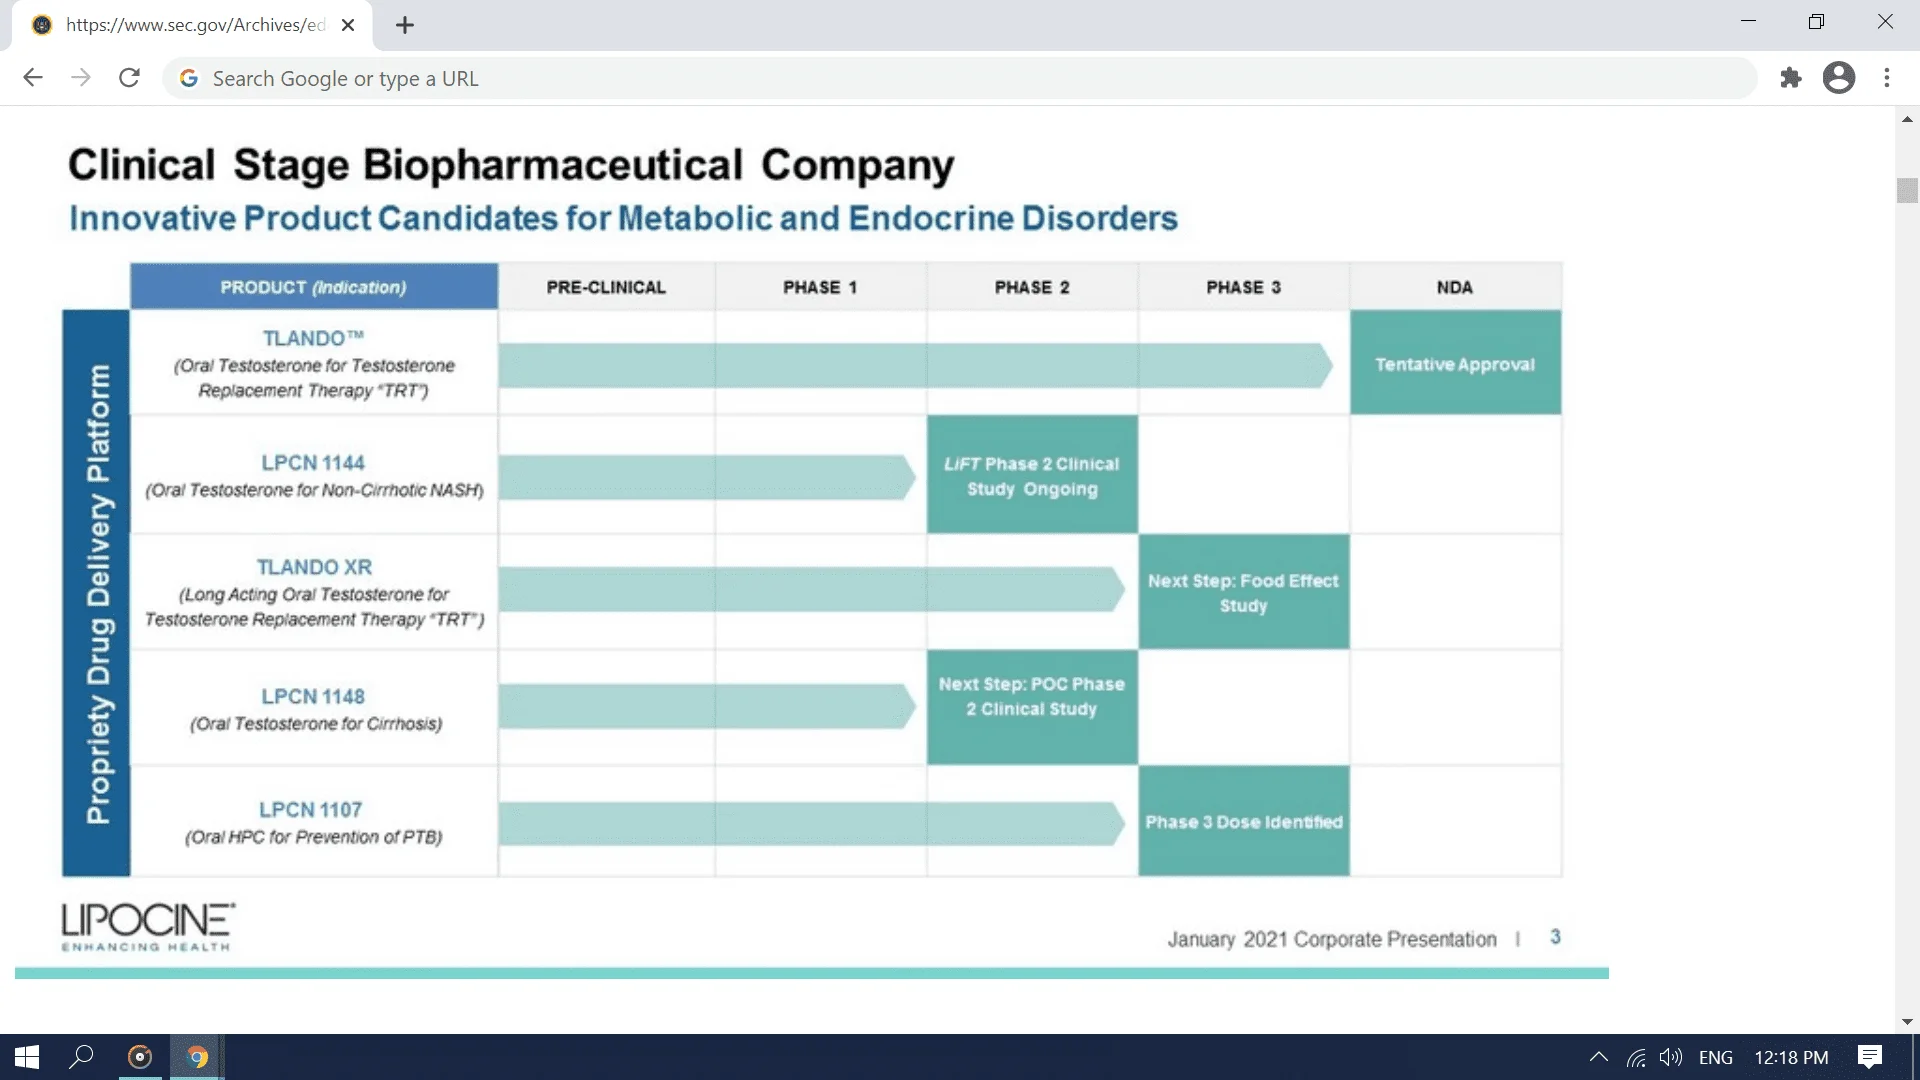This screenshot has height=1080, width=1920.
Task: Click the PHASE 3 column header
Action: (x=1243, y=287)
